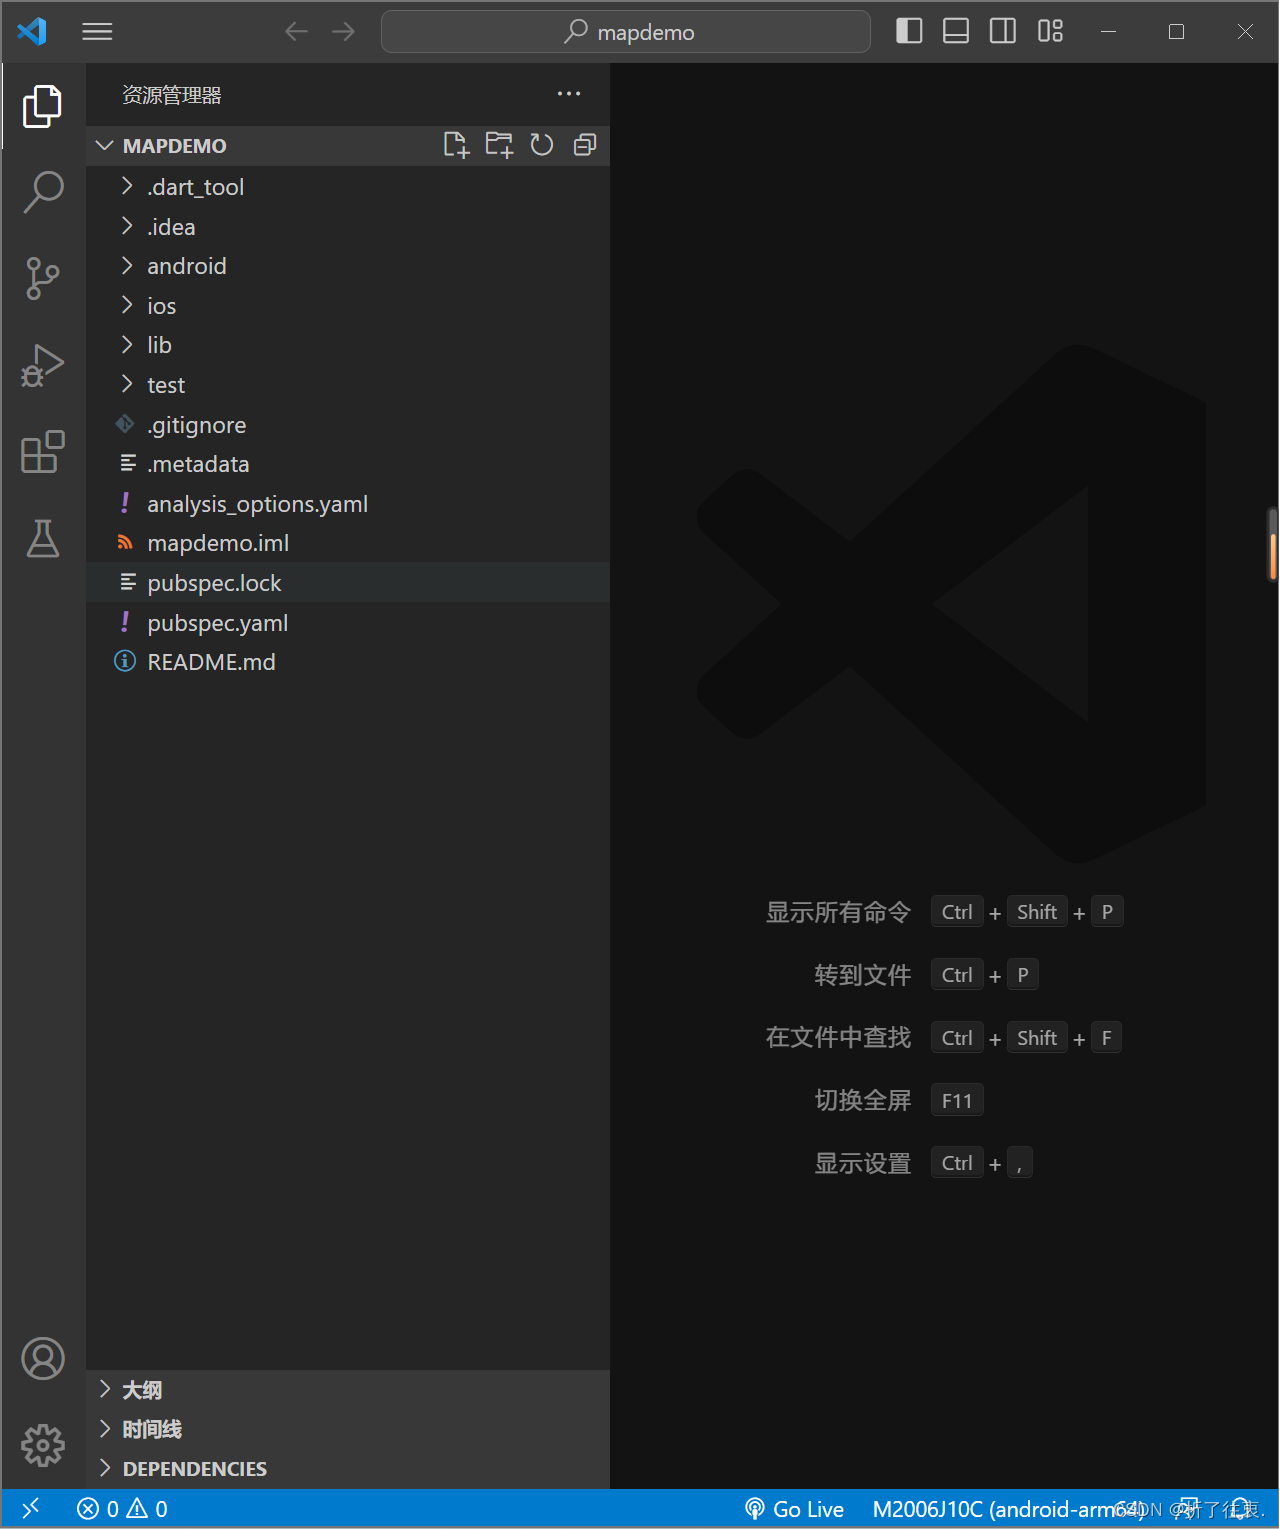
Task: Open the .metadata file
Action: (348, 464)
